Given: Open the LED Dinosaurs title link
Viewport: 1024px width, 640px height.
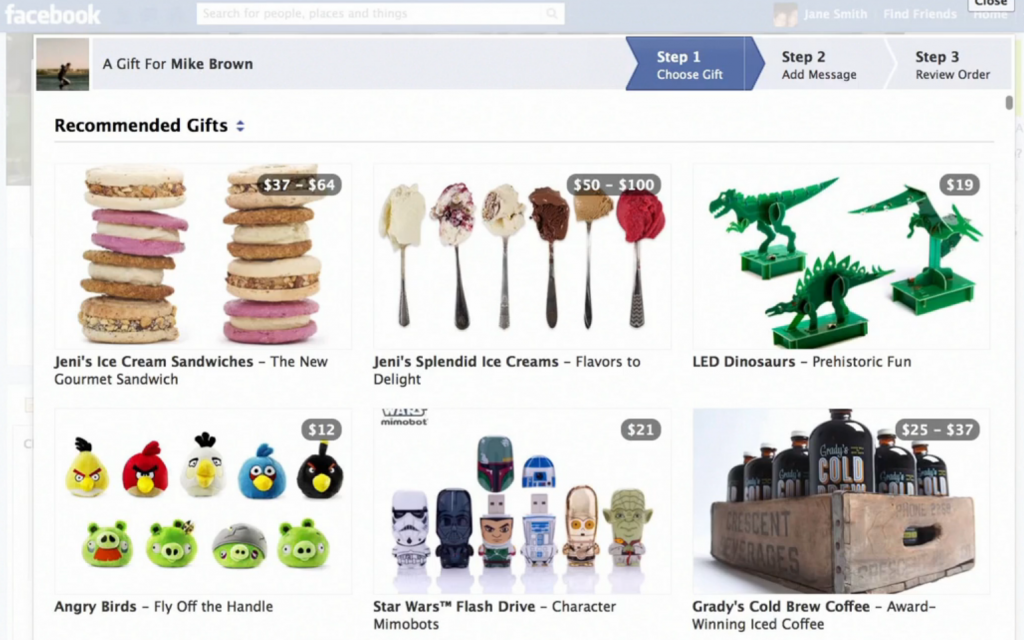Looking at the screenshot, I should [x=744, y=362].
